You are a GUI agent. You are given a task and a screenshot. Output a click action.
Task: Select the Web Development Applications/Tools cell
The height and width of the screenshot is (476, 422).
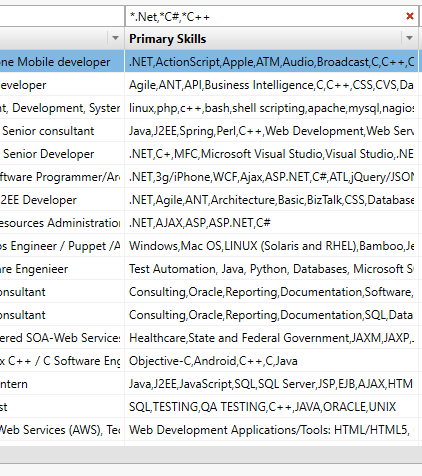click(x=271, y=430)
